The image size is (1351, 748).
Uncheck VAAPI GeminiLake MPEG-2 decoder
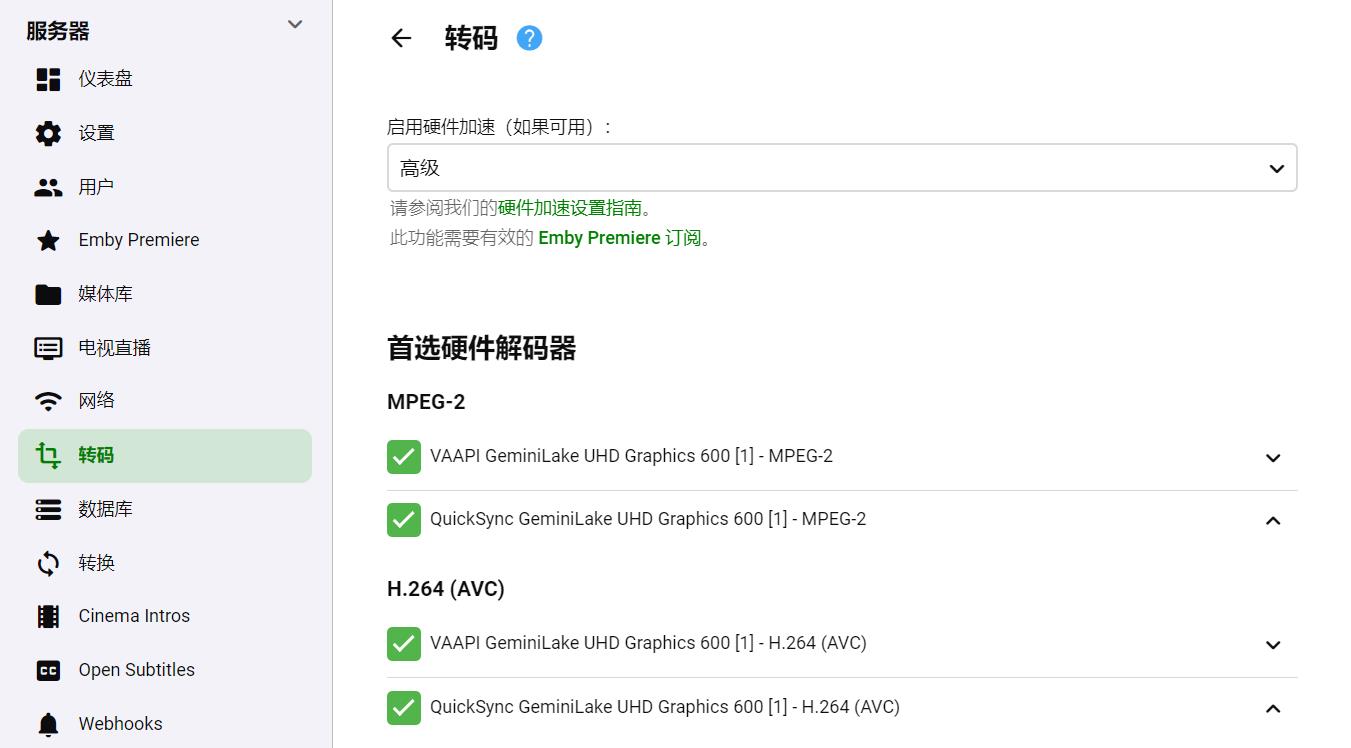tap(404, 457)
